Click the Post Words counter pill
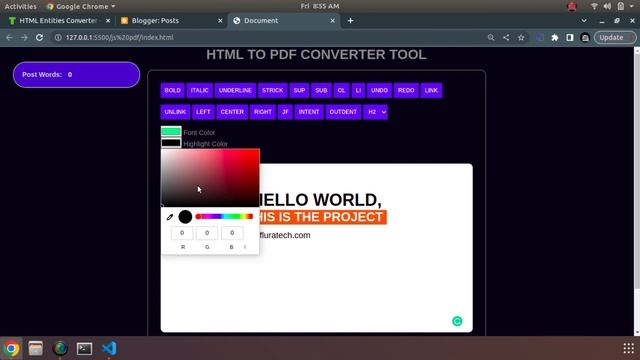Viewport: 640px width, 360px height. [x=76, y=75]
